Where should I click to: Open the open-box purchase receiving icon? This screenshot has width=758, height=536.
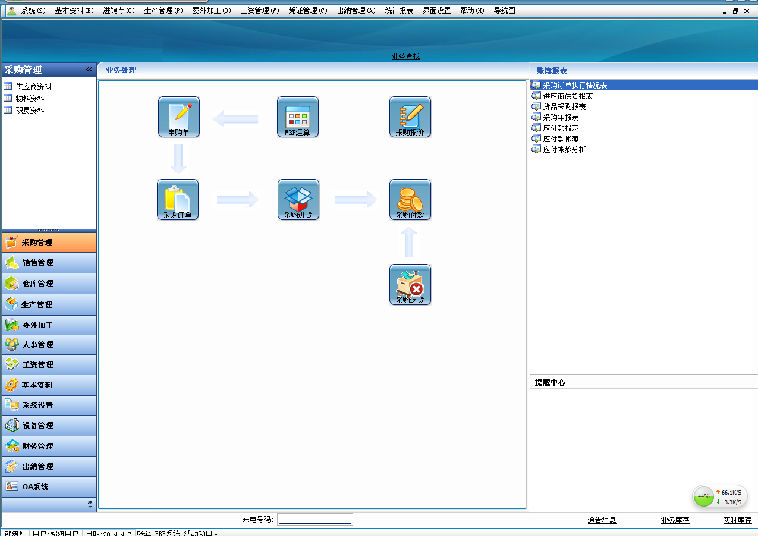click(298, 200)
